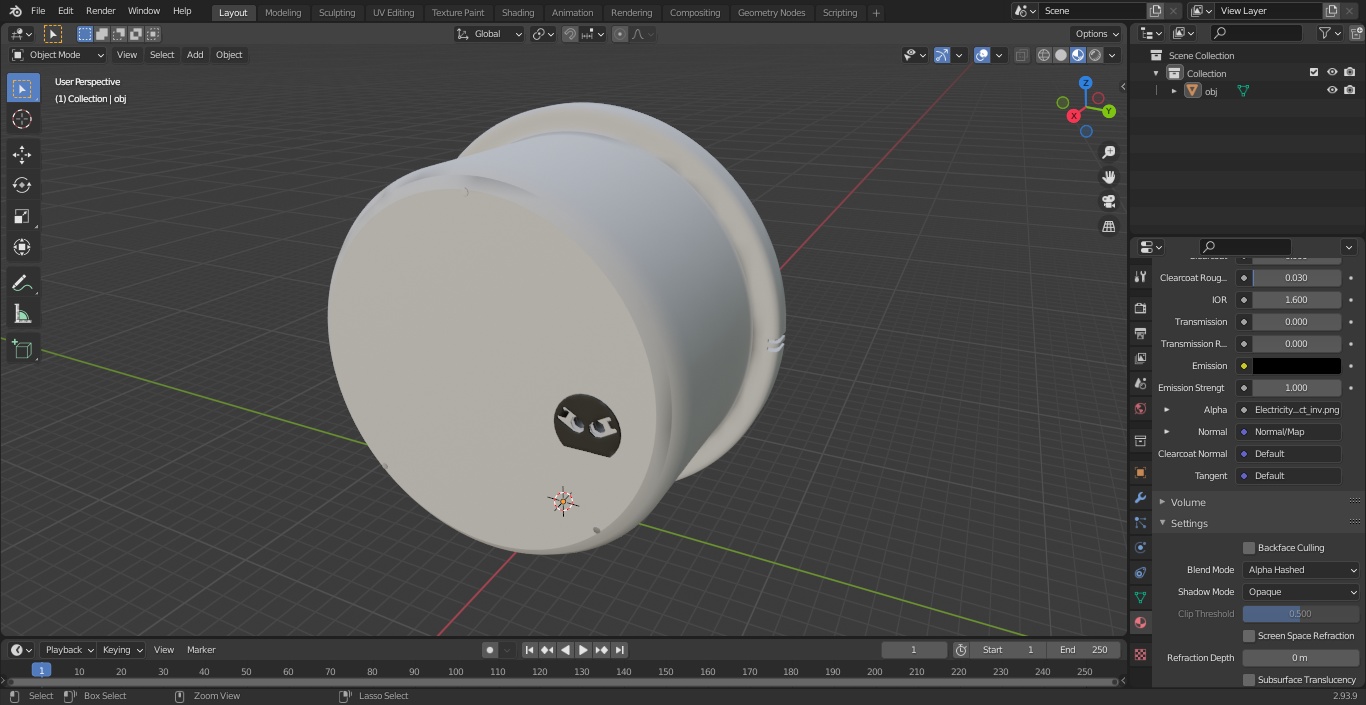1366x705 pixels.
Task: Select the Annotate tool
Action: click(22, 283)
